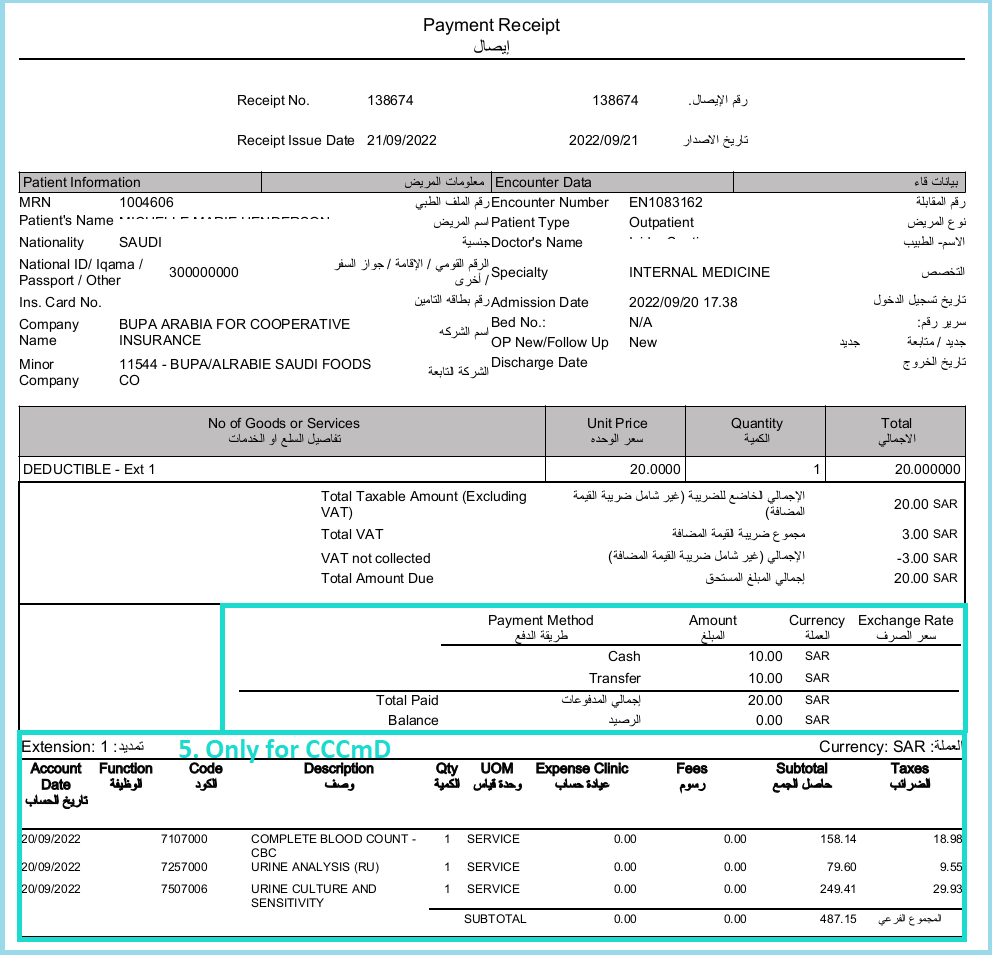Select the DEDUCTIBLE - Ext 1 row
Screen dimensions: 992x955
(492, 469)
